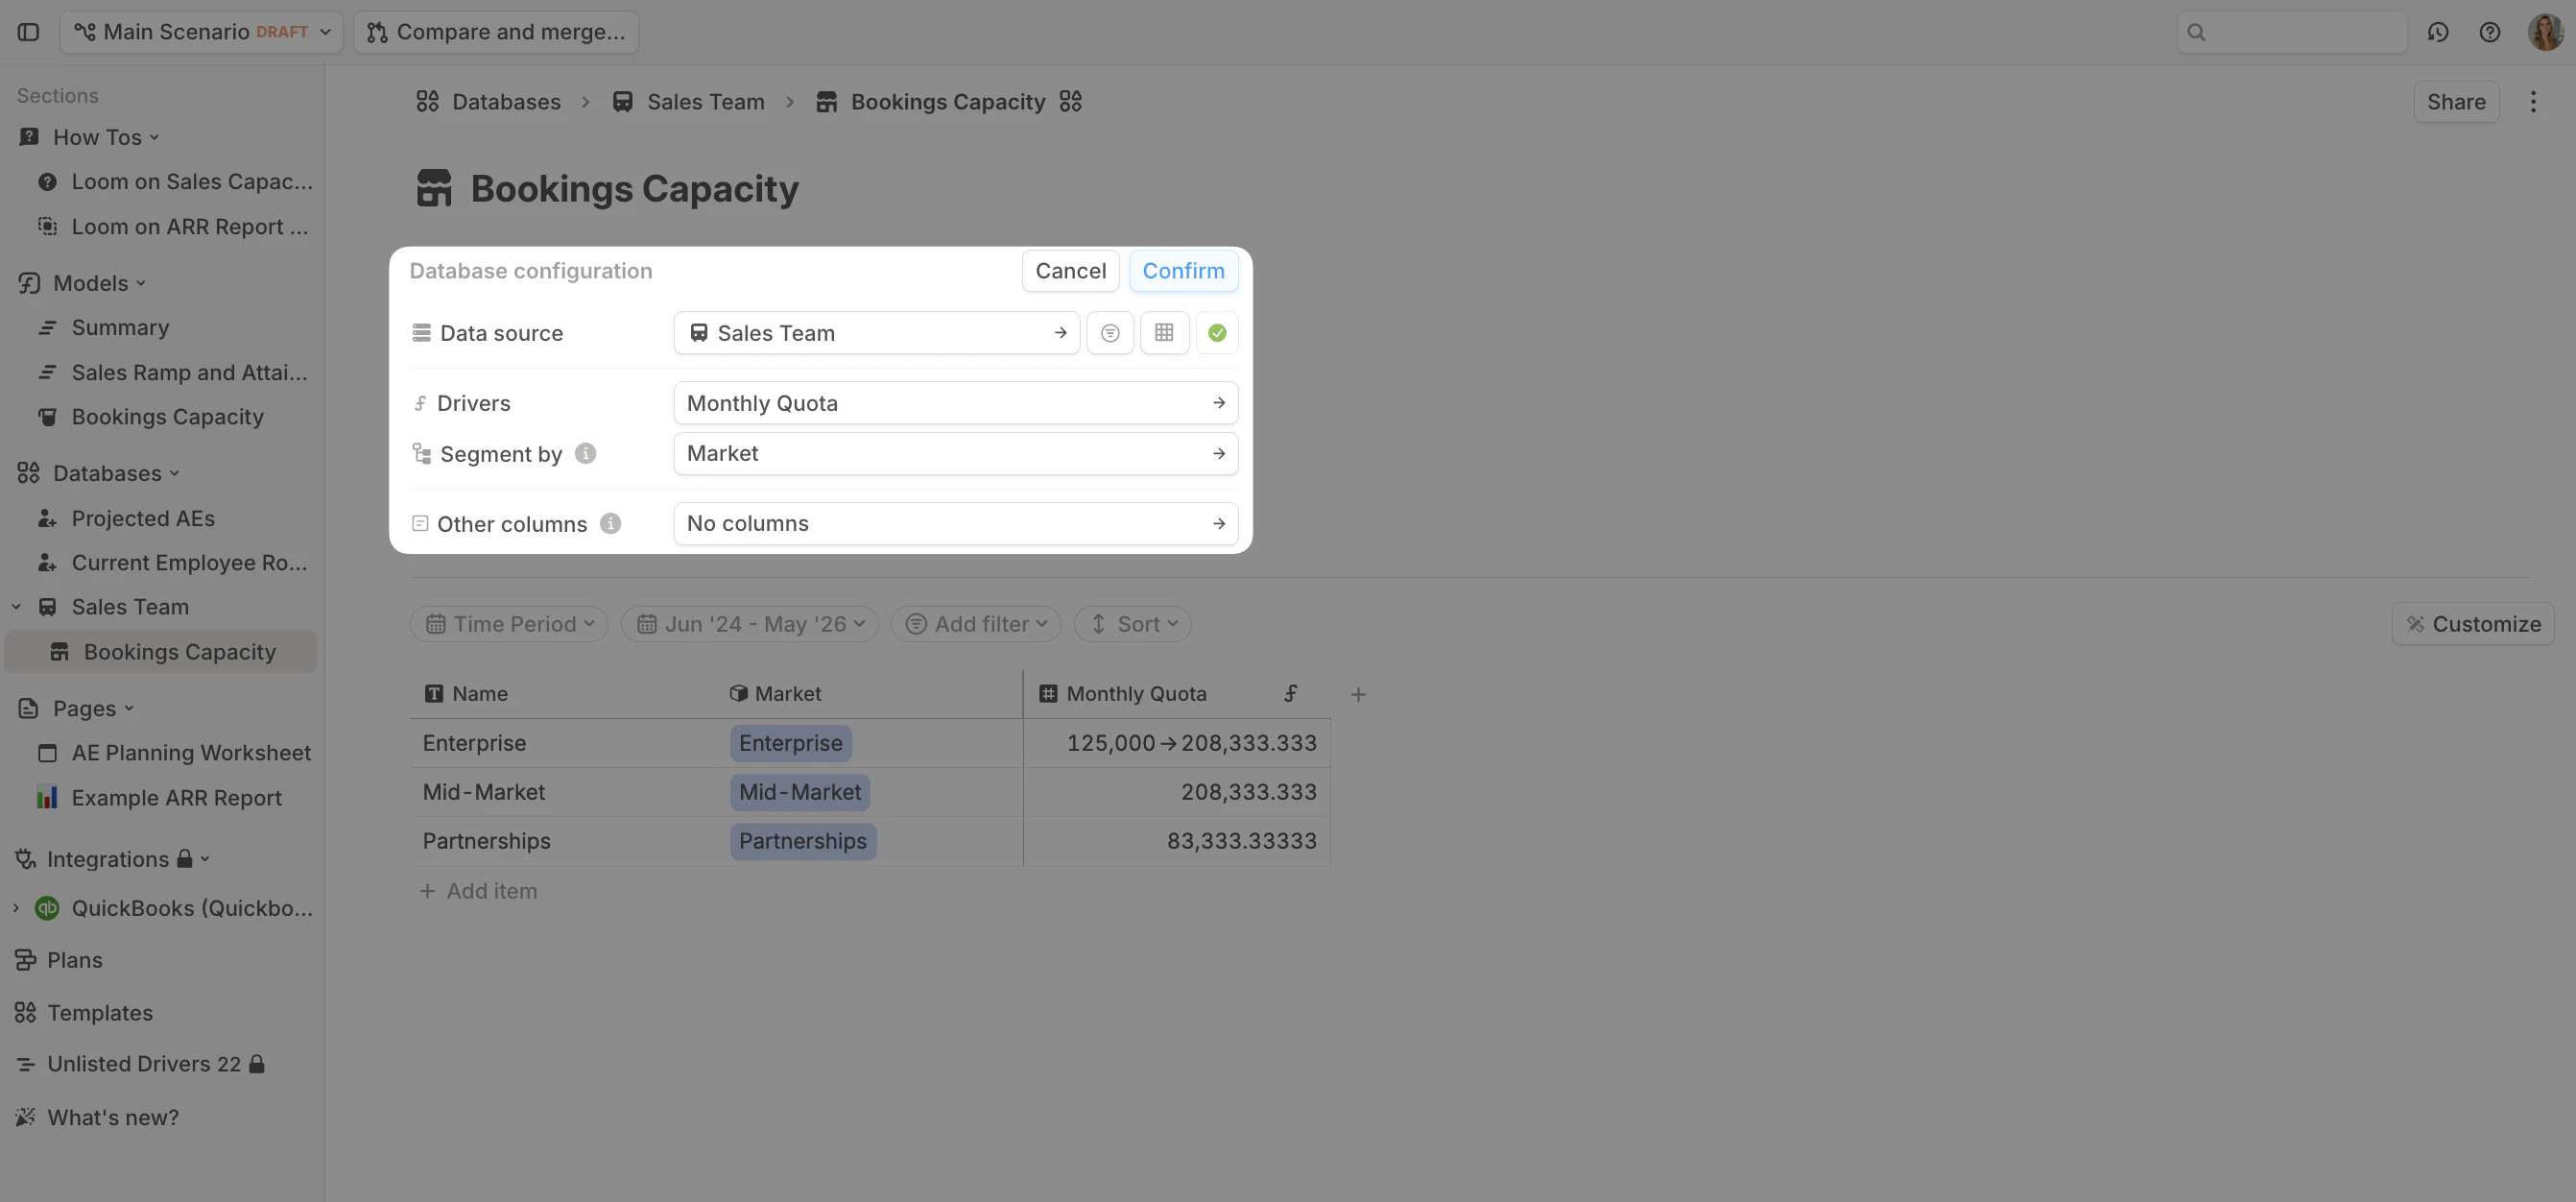Click the Confirm button

1183,271
